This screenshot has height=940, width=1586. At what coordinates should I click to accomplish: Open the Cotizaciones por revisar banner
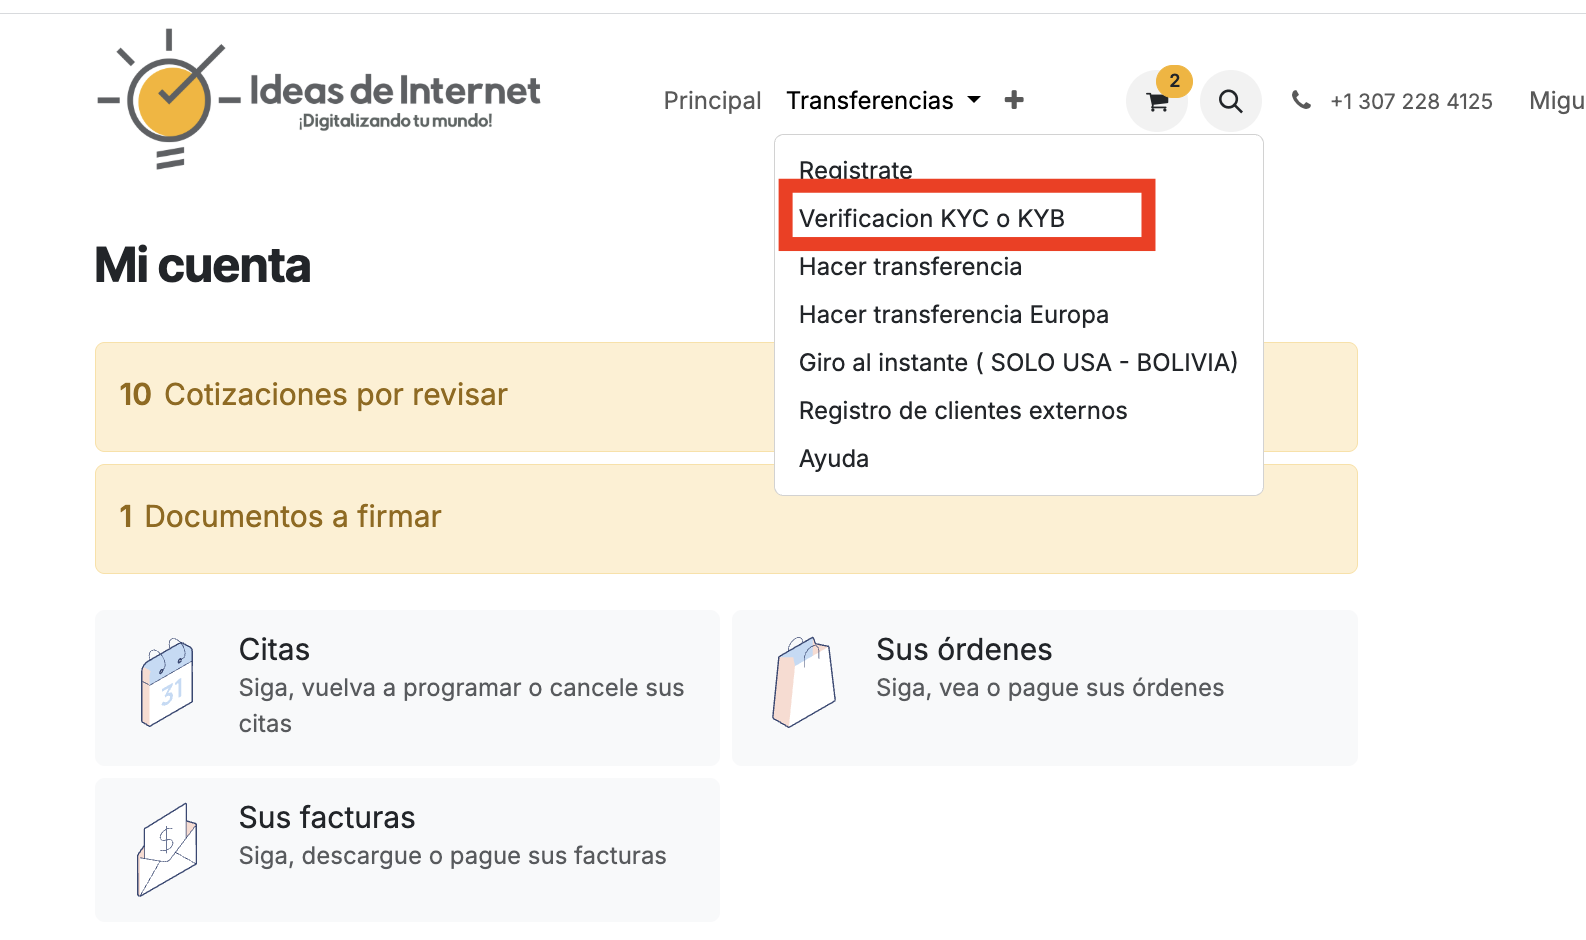[313, 395]
